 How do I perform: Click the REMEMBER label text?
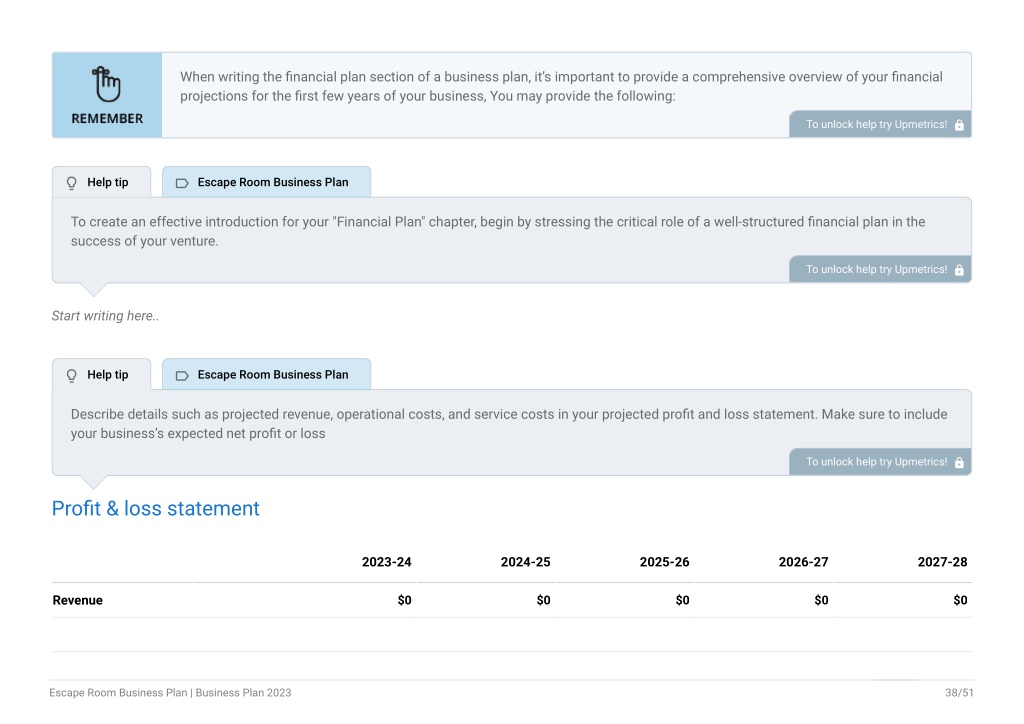point(107,119)
